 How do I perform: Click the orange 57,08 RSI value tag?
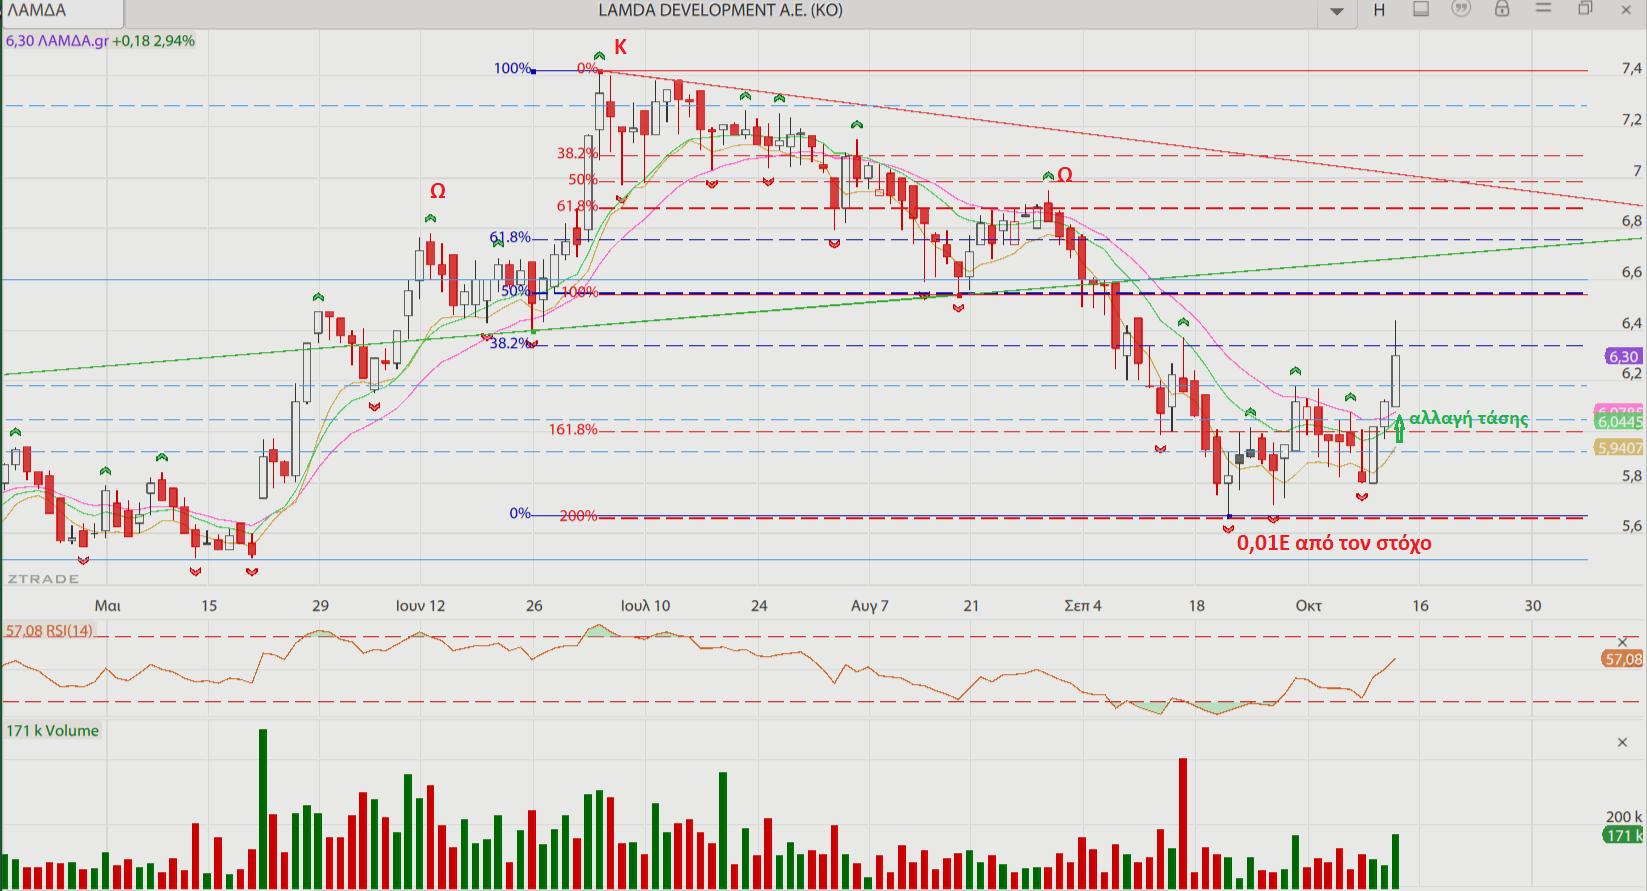click(x=1623, y=659)
